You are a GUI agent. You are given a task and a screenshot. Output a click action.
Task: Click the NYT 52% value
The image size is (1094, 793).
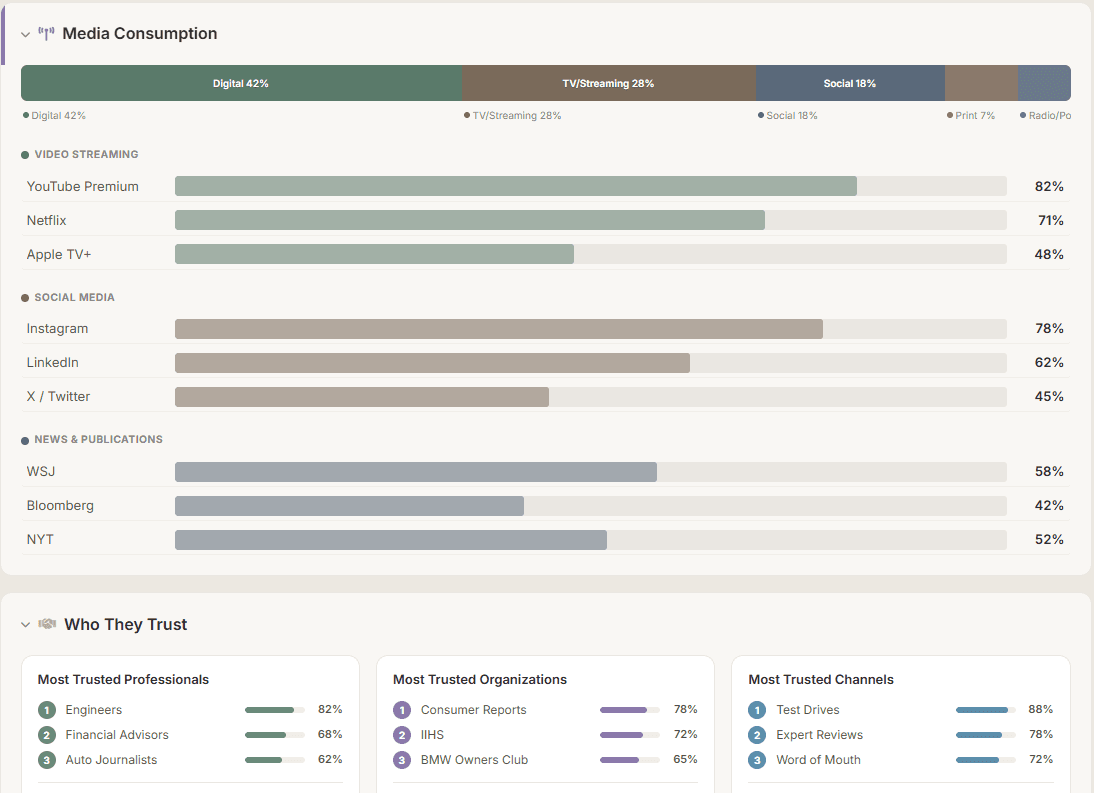click(1049, 540)
